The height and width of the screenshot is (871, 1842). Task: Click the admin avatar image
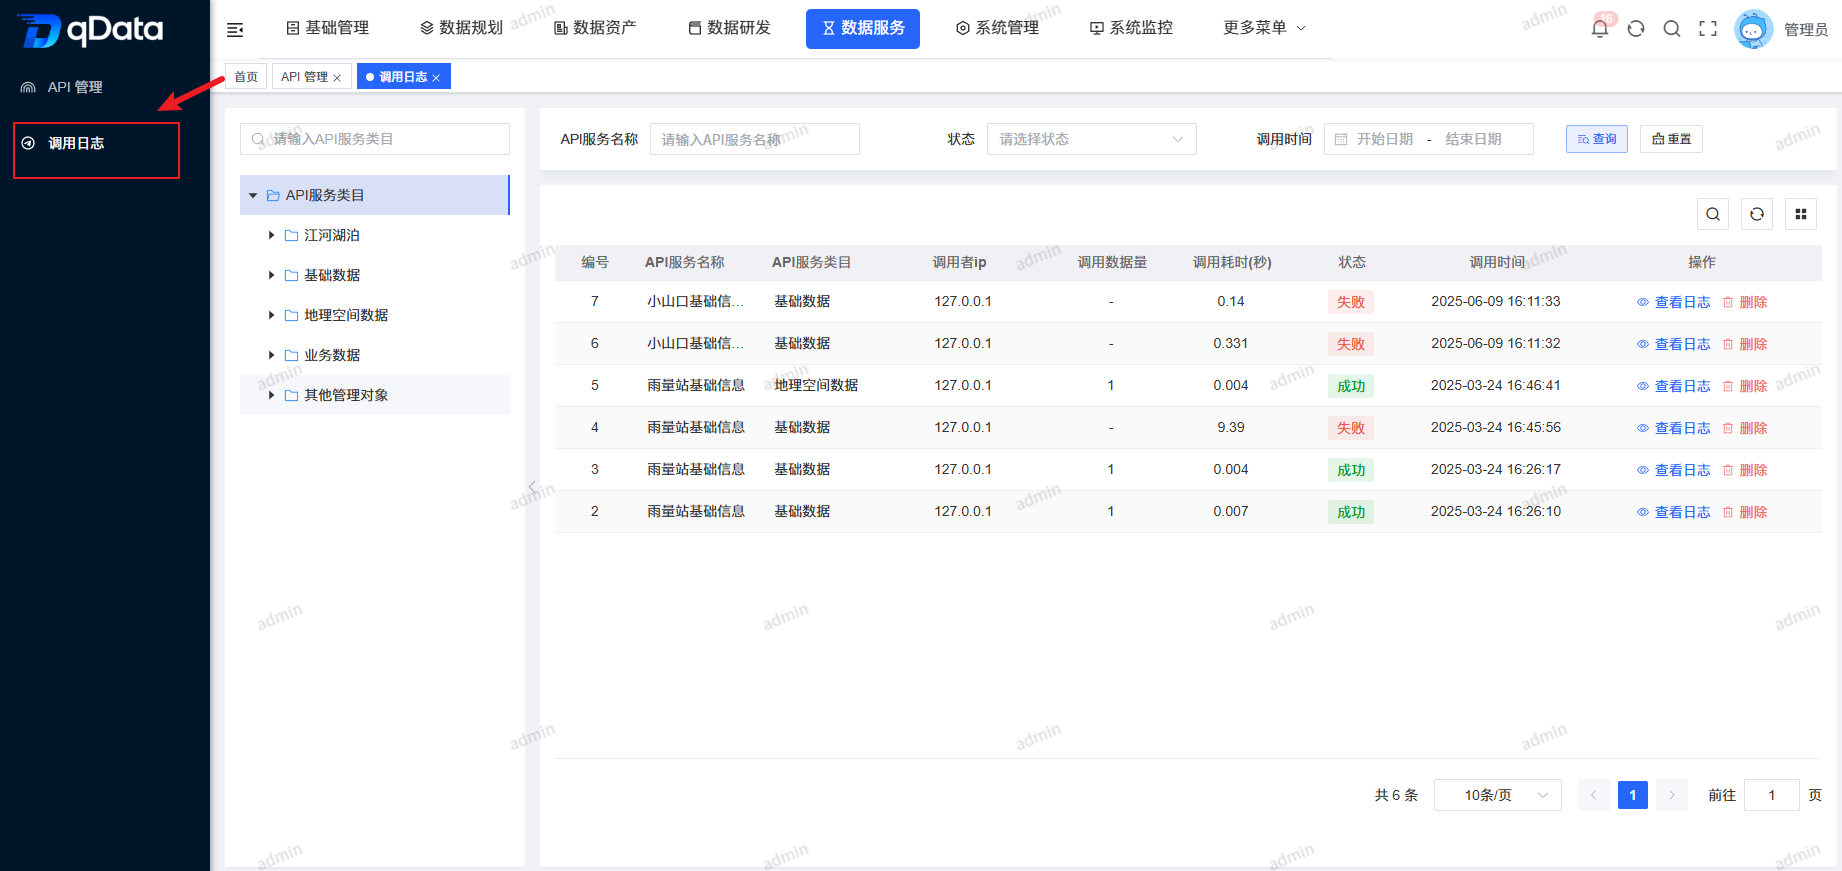1753,29
